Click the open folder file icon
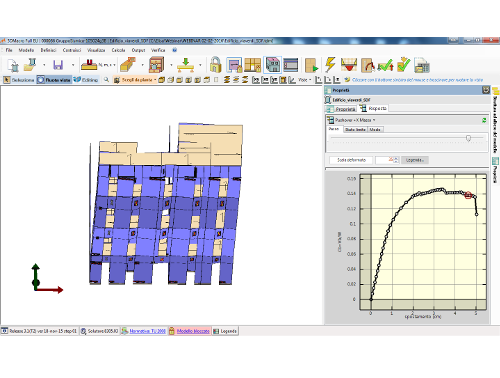Screen dimensions: 500x378 point(31,65)
